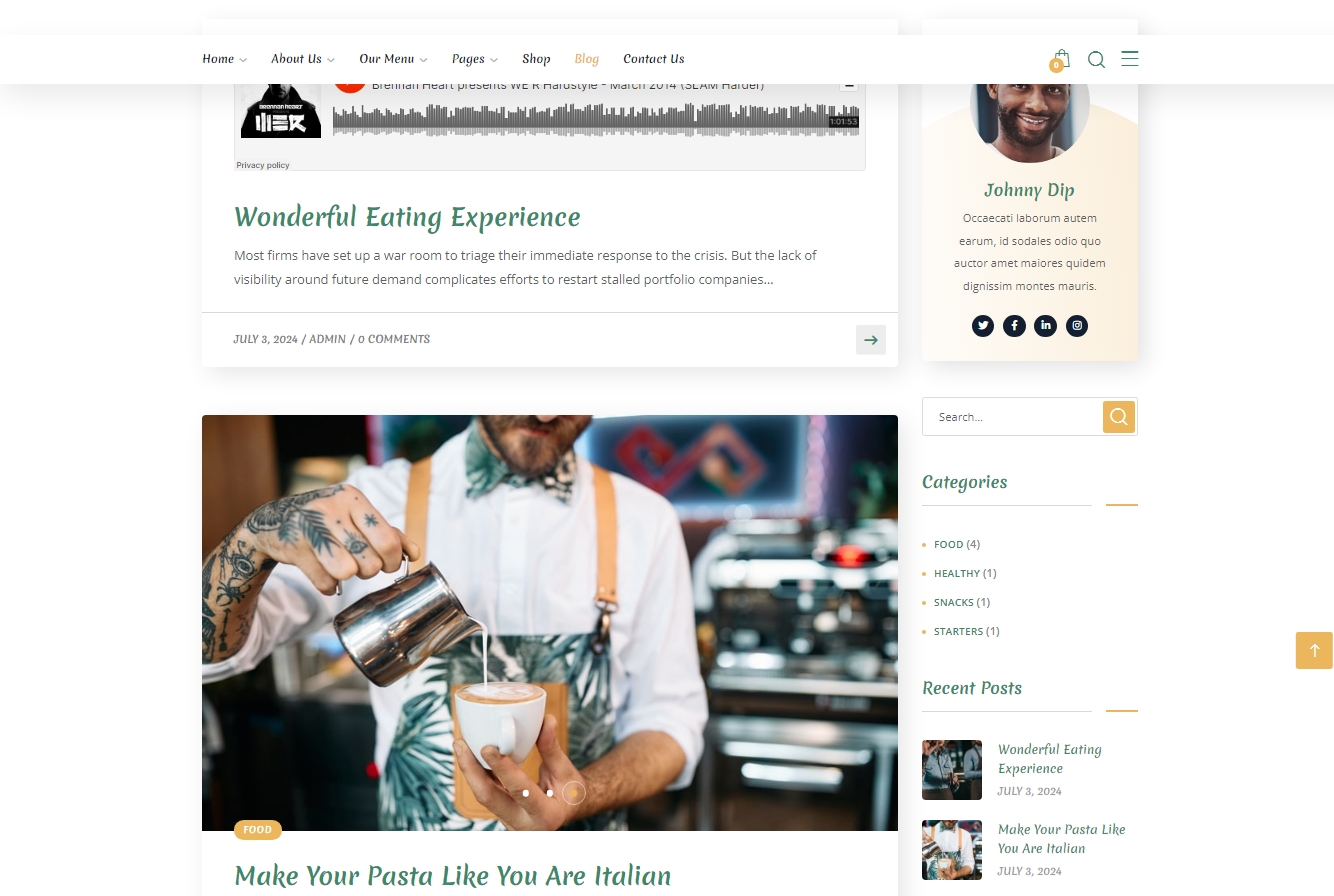The height and width of the screenshot is (896, 1334).
Task: Submit the sidebar search with orange button
Action: (1119, 417)
